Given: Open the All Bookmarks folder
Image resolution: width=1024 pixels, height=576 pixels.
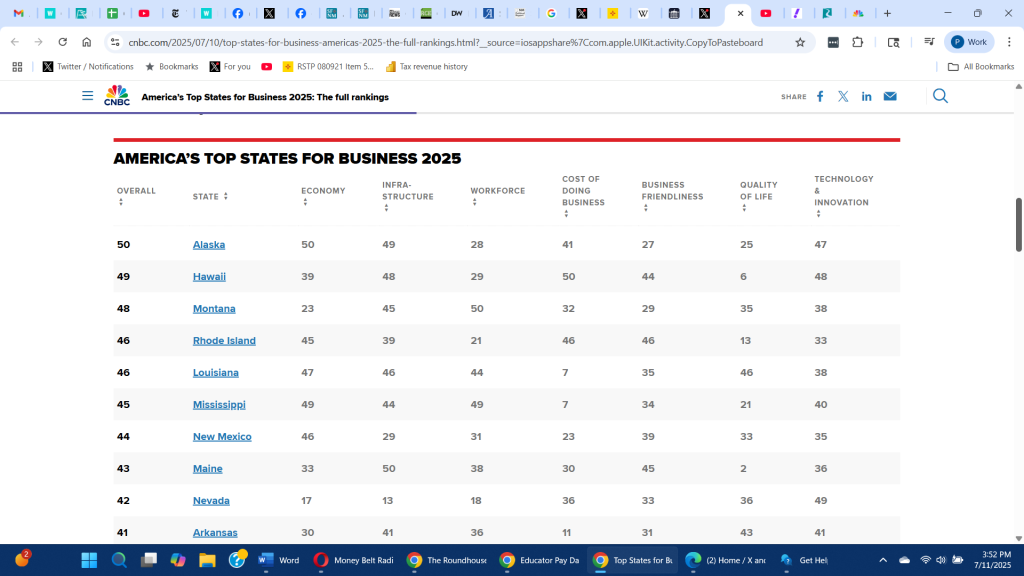Looking at the screenshot, I should click(x=981, y=67).
